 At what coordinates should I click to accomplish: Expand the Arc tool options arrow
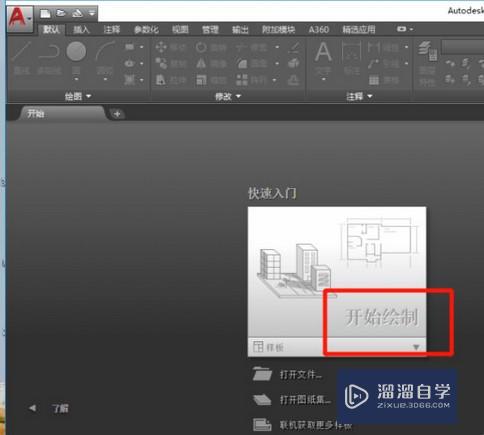105,79
